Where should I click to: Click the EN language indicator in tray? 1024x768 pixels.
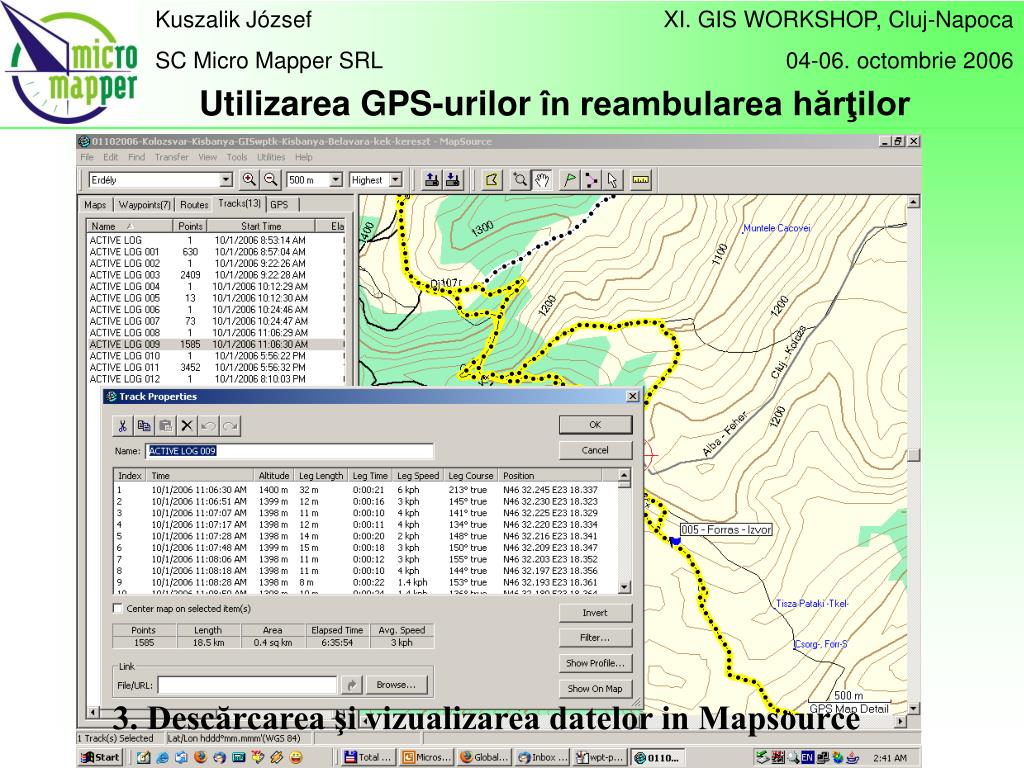808,758
